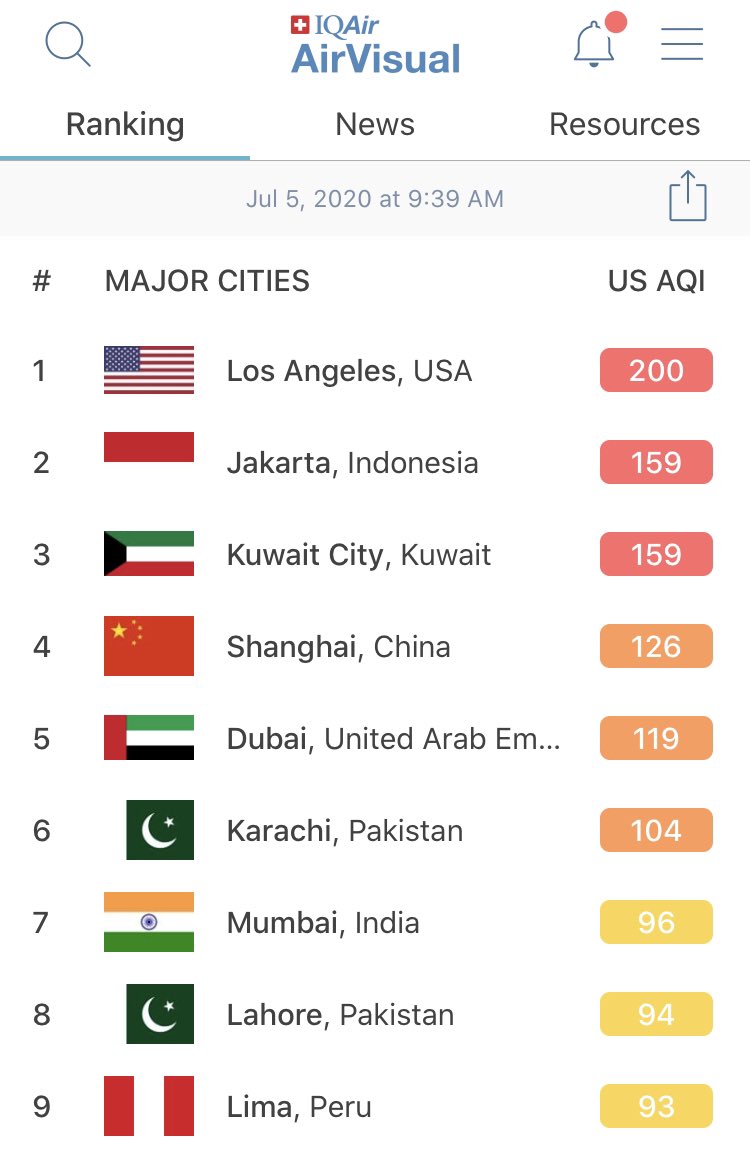
Task: Tap the Peru flag icon
Action: [149, 1106]
